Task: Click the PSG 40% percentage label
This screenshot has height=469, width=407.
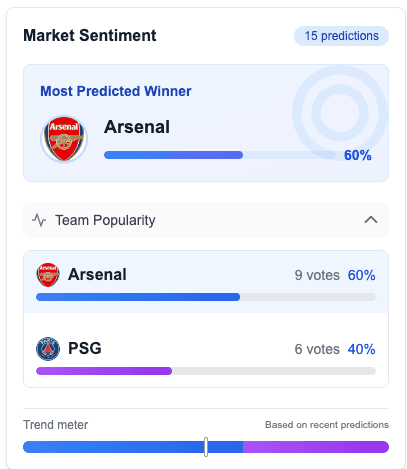Action: click(361, 349)
